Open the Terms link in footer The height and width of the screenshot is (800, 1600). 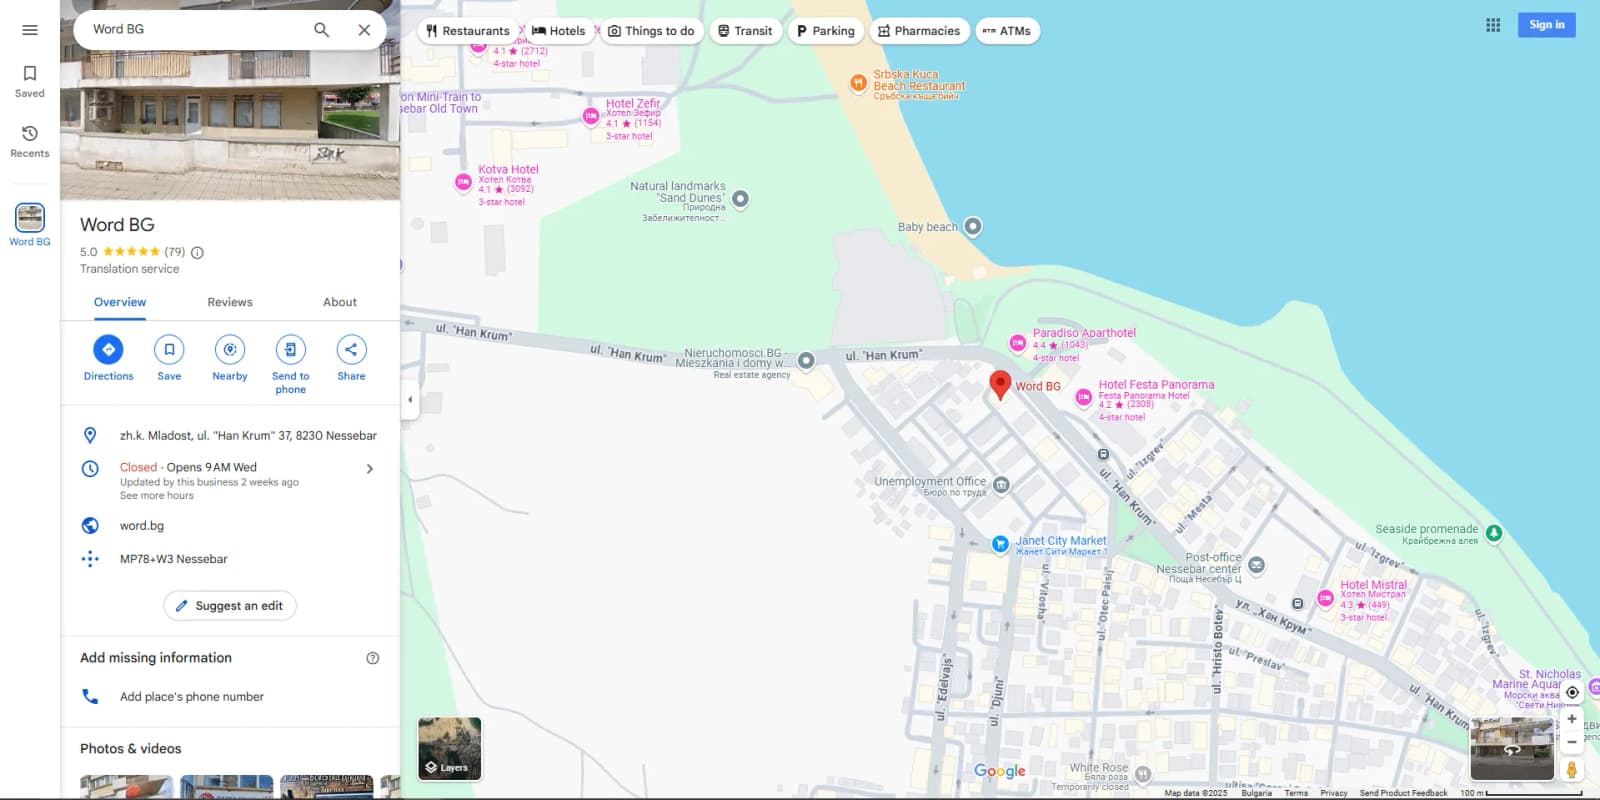coord(1296,793)
